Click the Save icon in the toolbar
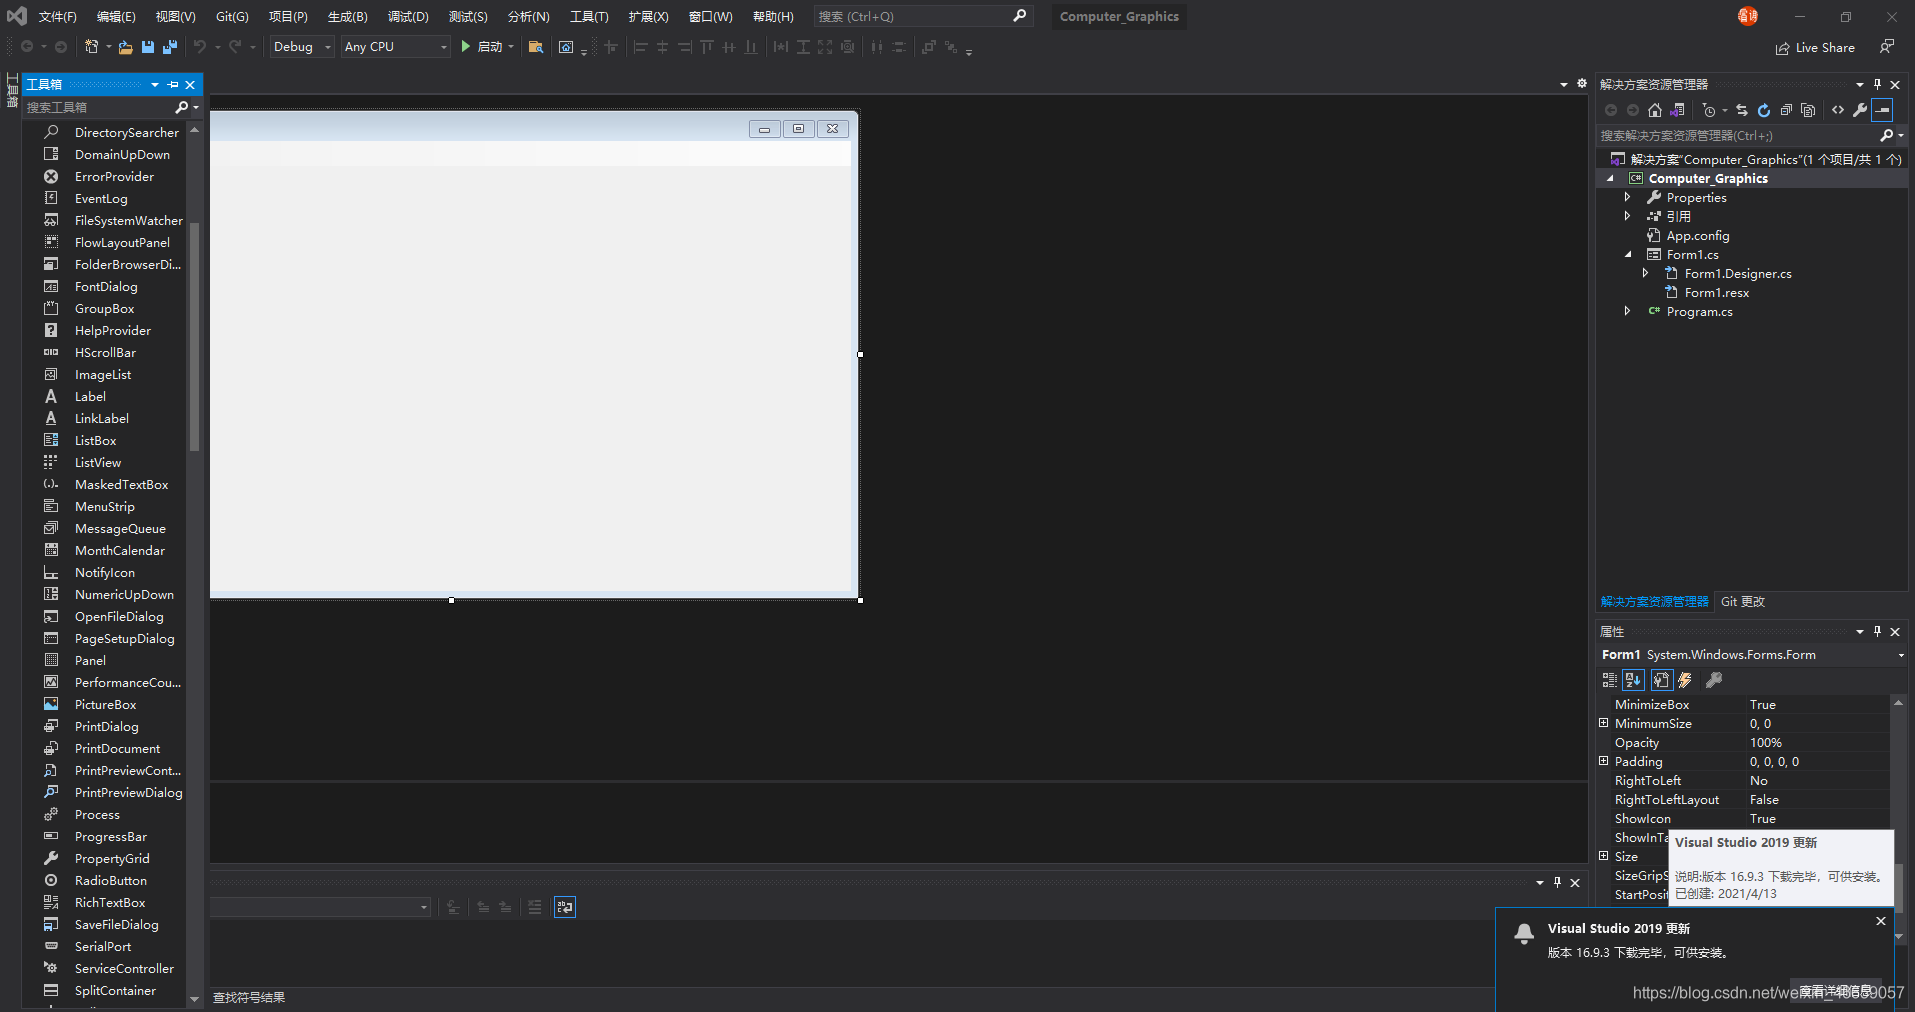Image resolution: width=1915 pixels, height=1012 pixels. tap(148, 47)
